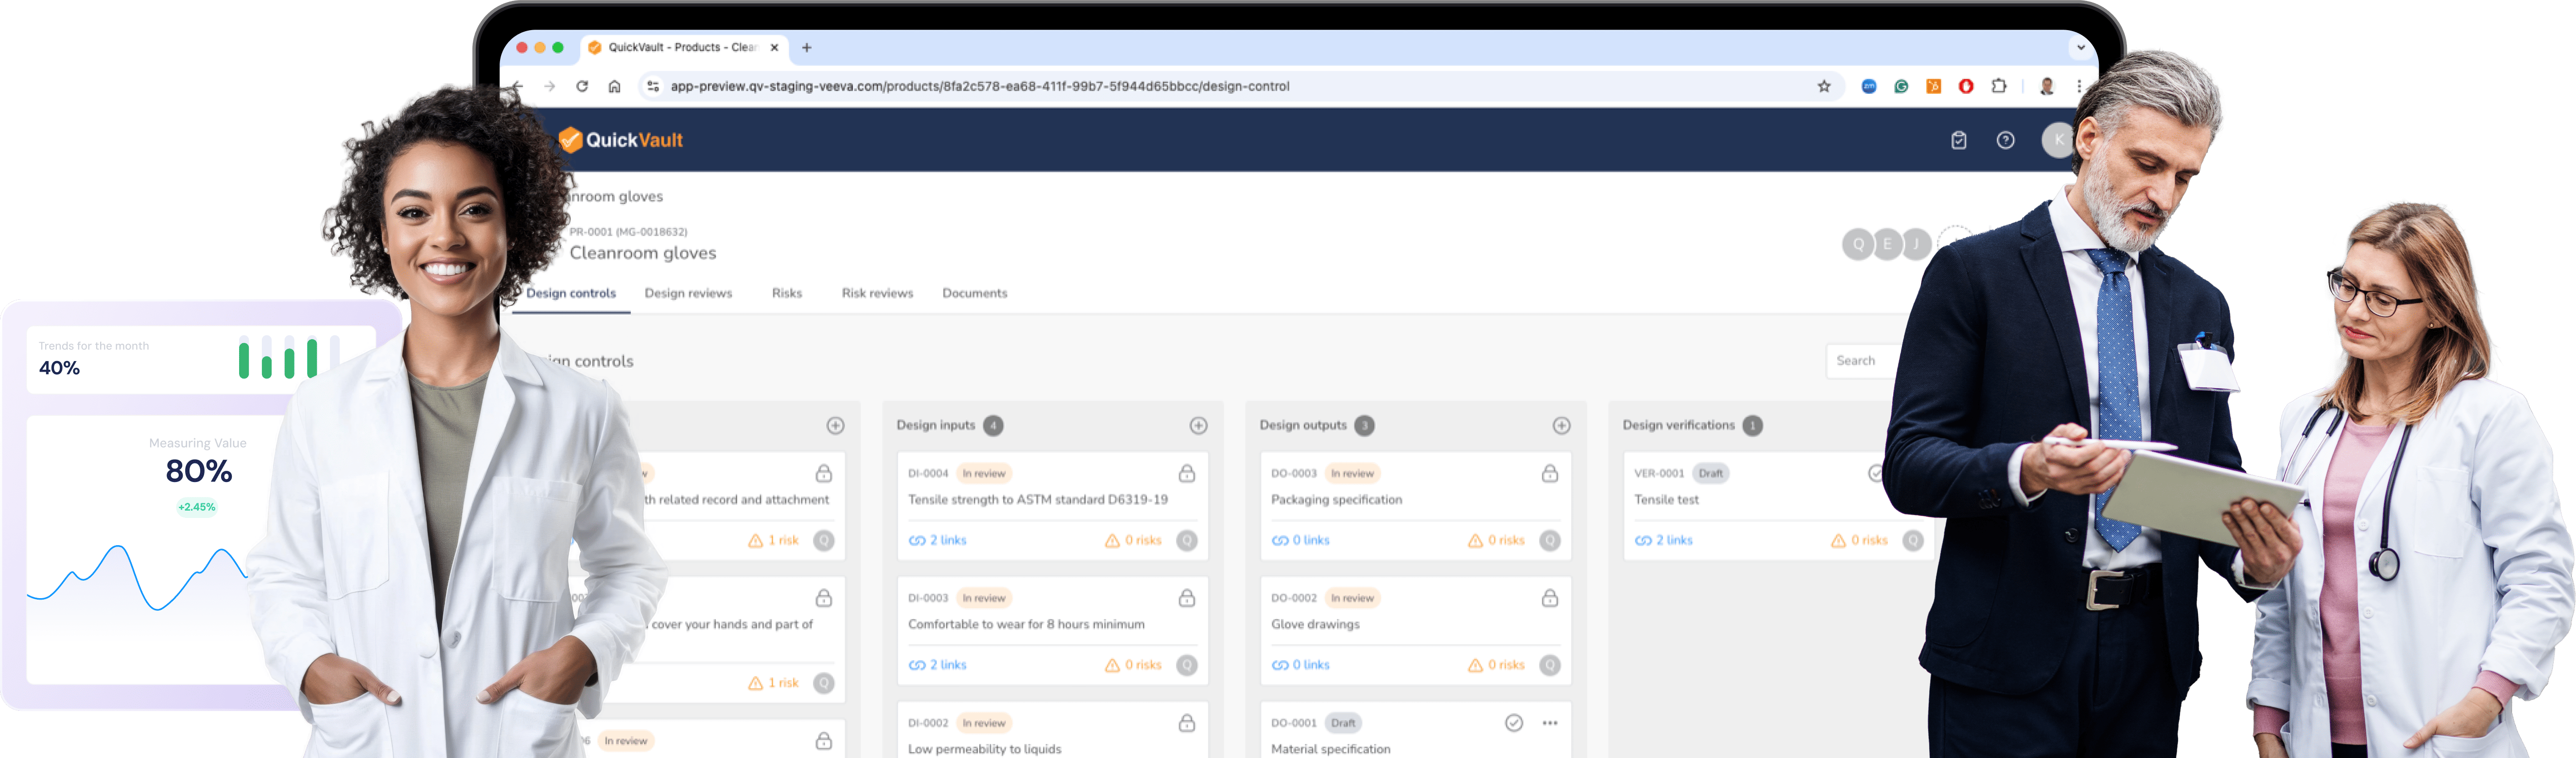
Task: Open the clipboard tasks icon in header
Action: [1958, 140]
